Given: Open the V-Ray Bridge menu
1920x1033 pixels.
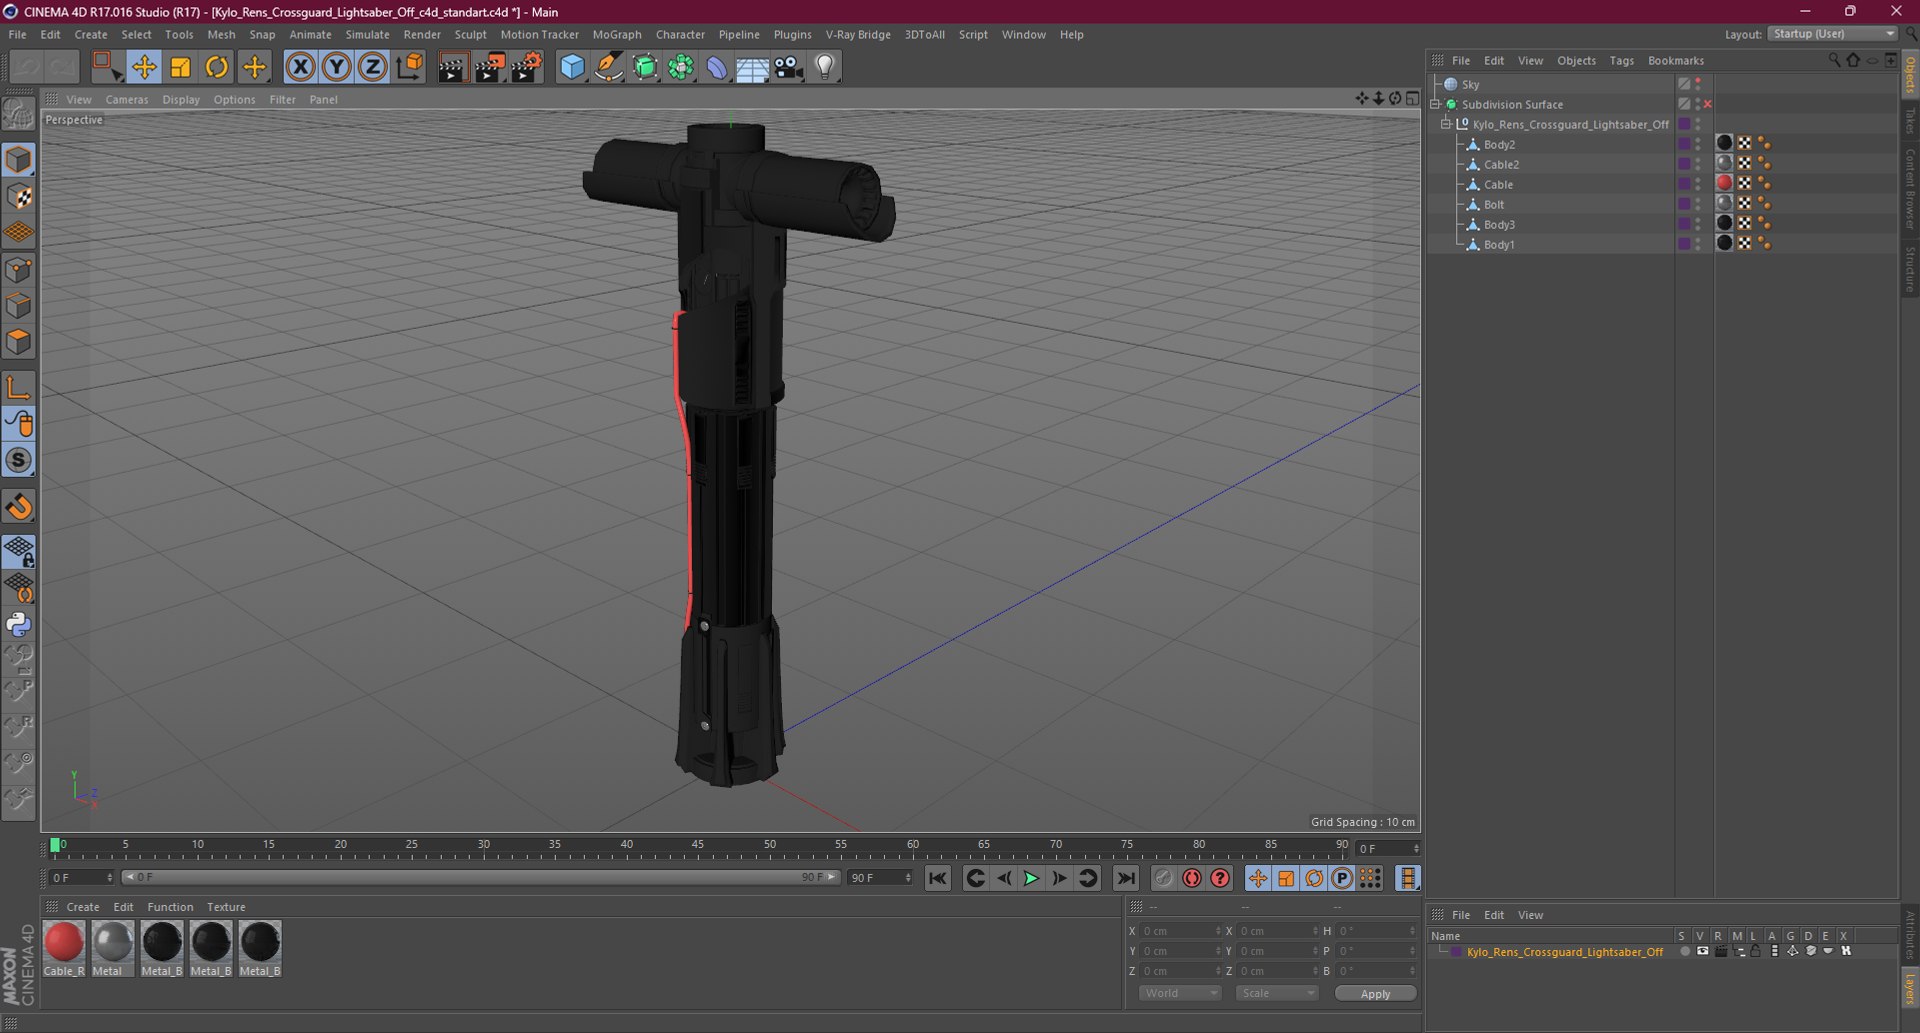Looking at the screenshot, I should point(858,34).
